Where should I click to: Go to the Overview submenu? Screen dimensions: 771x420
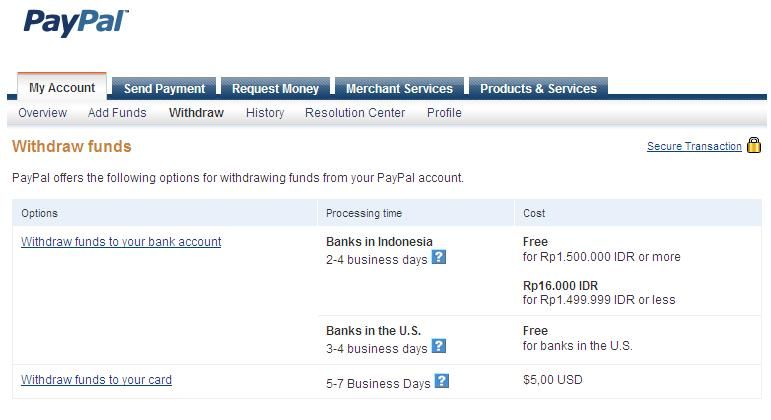pos(42,113)
